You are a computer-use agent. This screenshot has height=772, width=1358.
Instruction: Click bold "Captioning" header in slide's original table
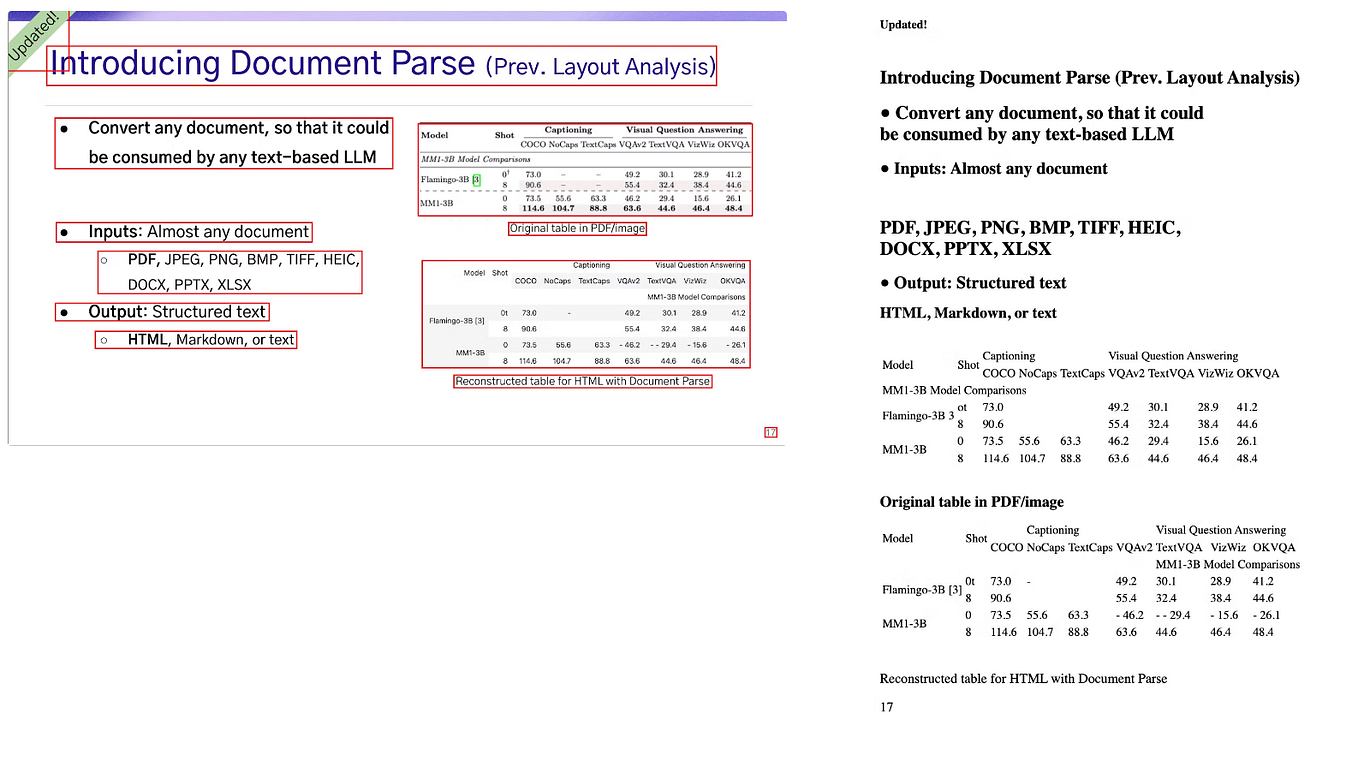[x=568, y=130]
